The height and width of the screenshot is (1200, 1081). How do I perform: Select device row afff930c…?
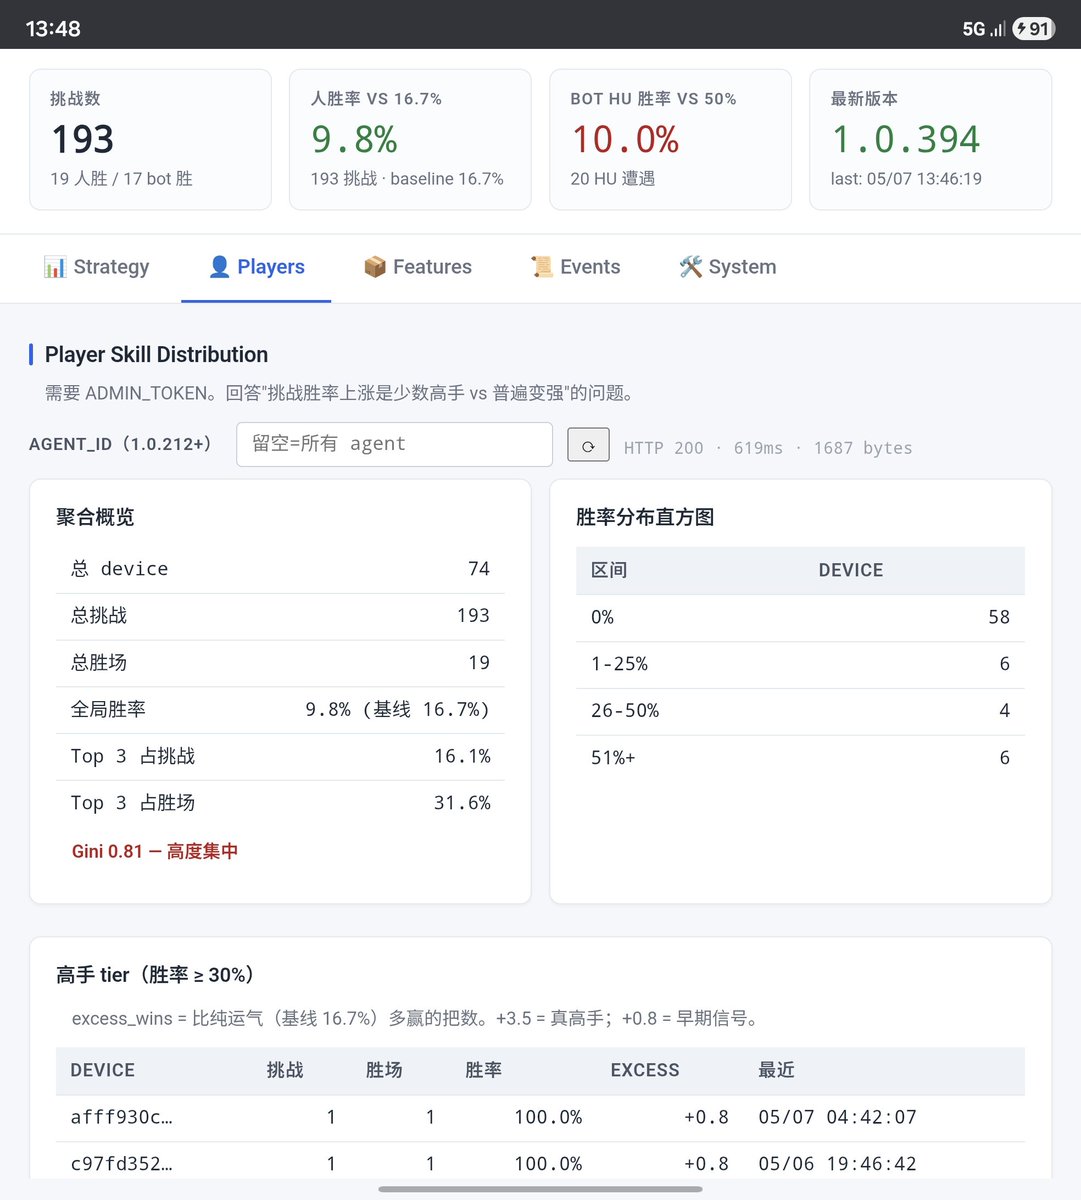click(x=540, y=1117)
